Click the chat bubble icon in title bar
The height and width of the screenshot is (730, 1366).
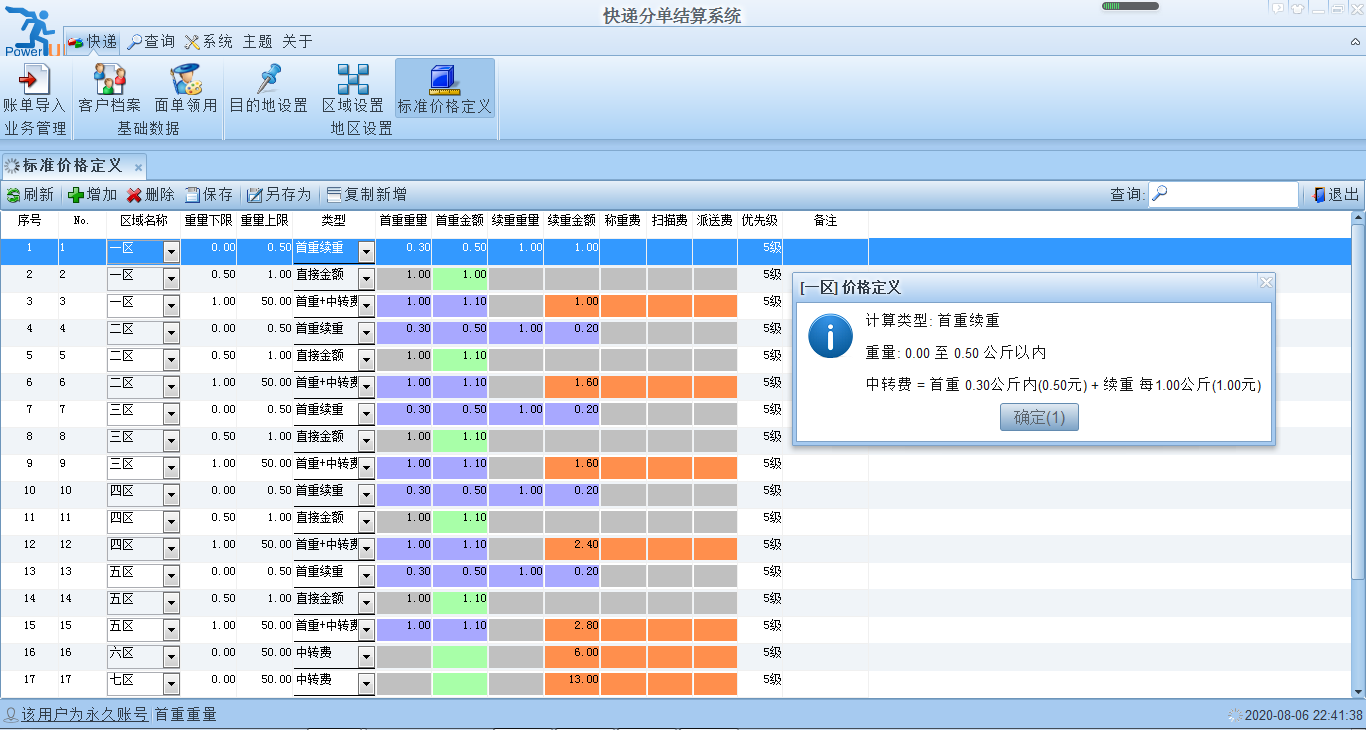(x=1278, y=7)
